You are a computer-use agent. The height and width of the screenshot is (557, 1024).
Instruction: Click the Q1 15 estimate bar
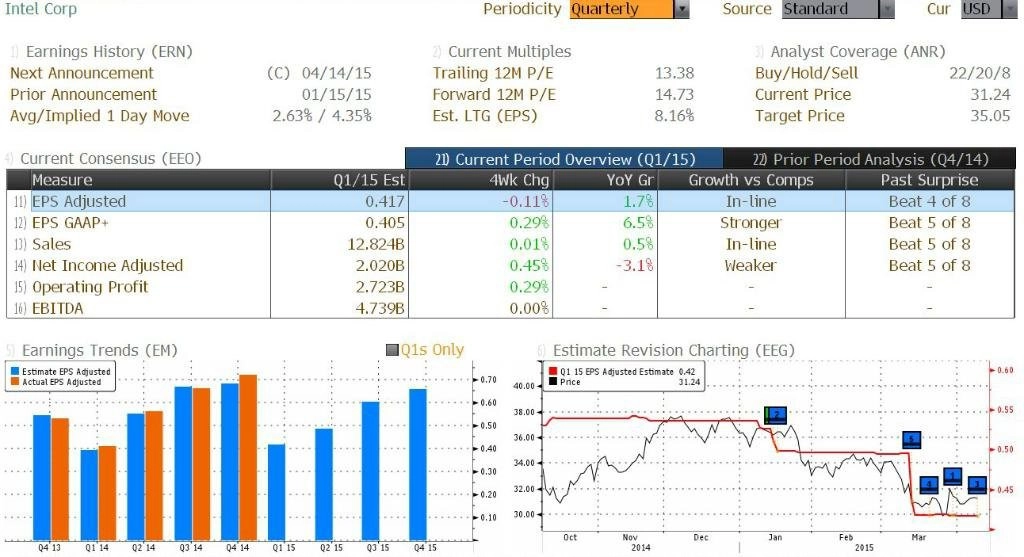coord(277,492)
